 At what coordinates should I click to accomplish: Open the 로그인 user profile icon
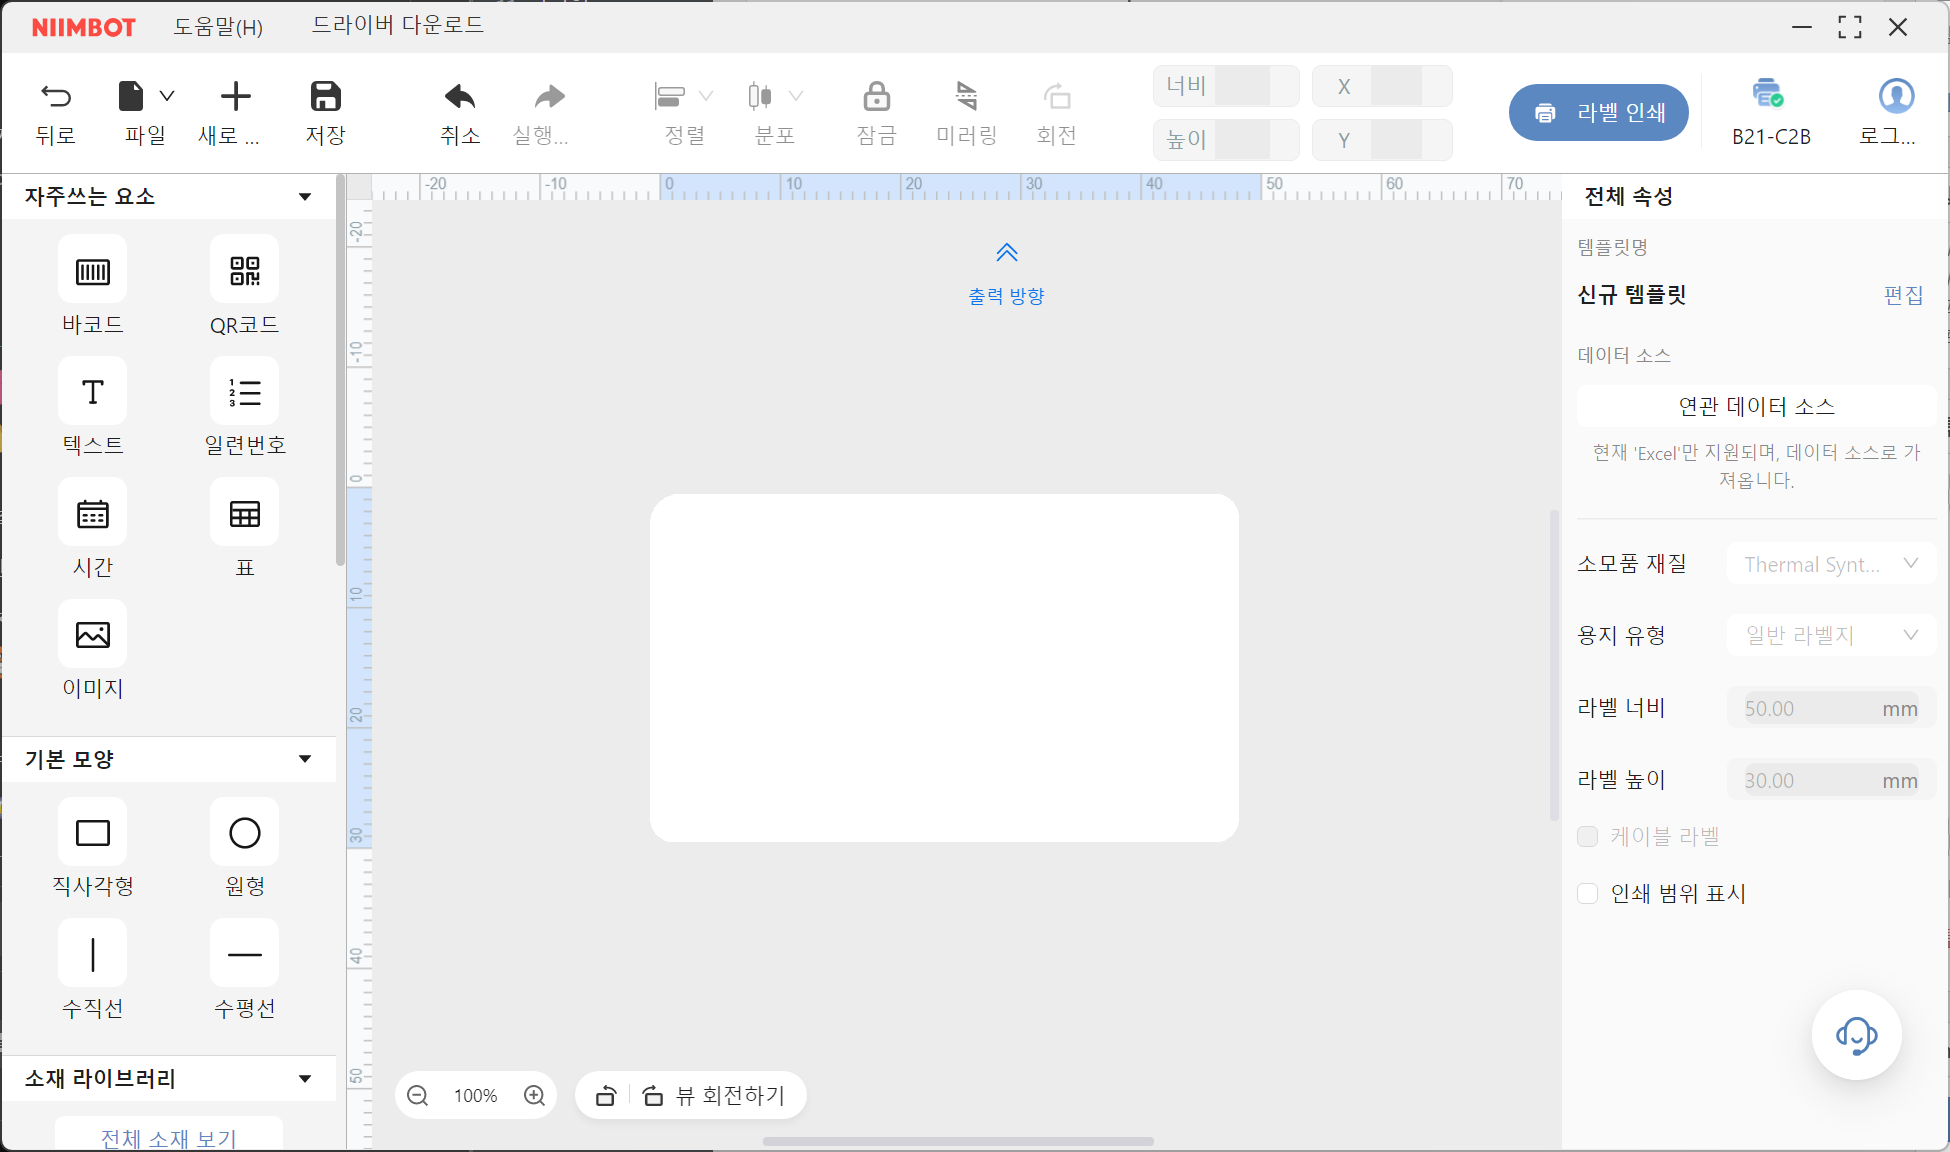[x=1896, y=95]
